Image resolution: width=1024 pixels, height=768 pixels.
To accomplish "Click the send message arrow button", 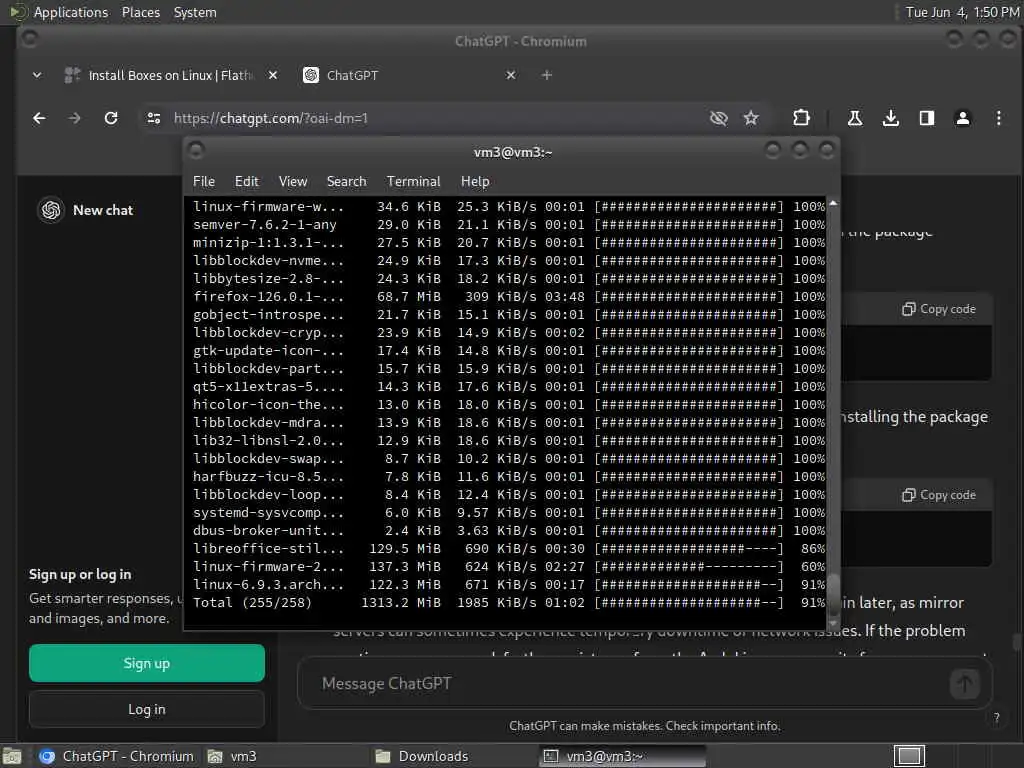I will (x=965, y=684).
